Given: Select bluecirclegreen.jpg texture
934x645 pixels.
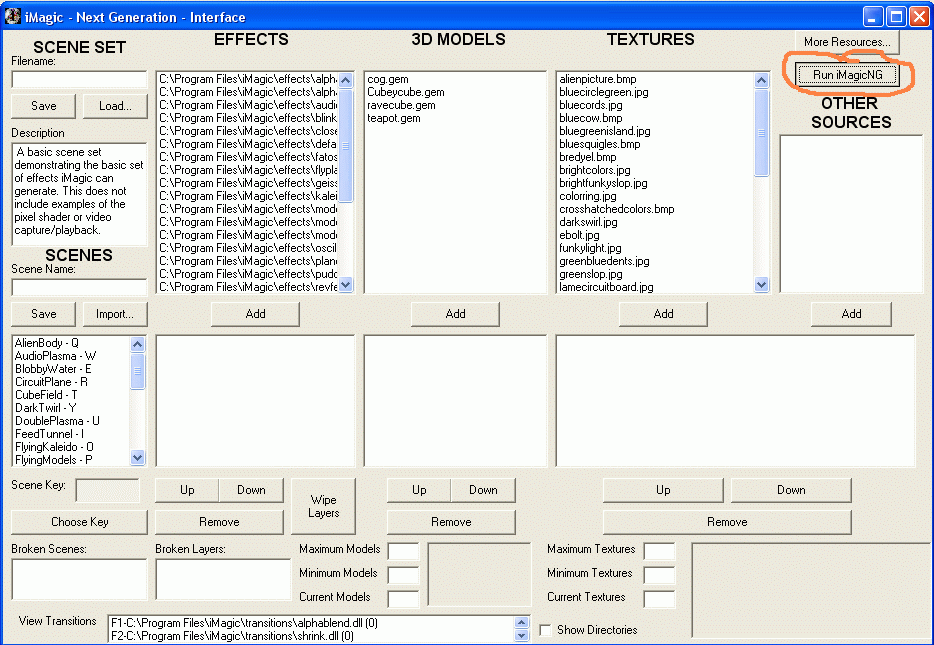Looking at the screenshot, I should point(603,92).
